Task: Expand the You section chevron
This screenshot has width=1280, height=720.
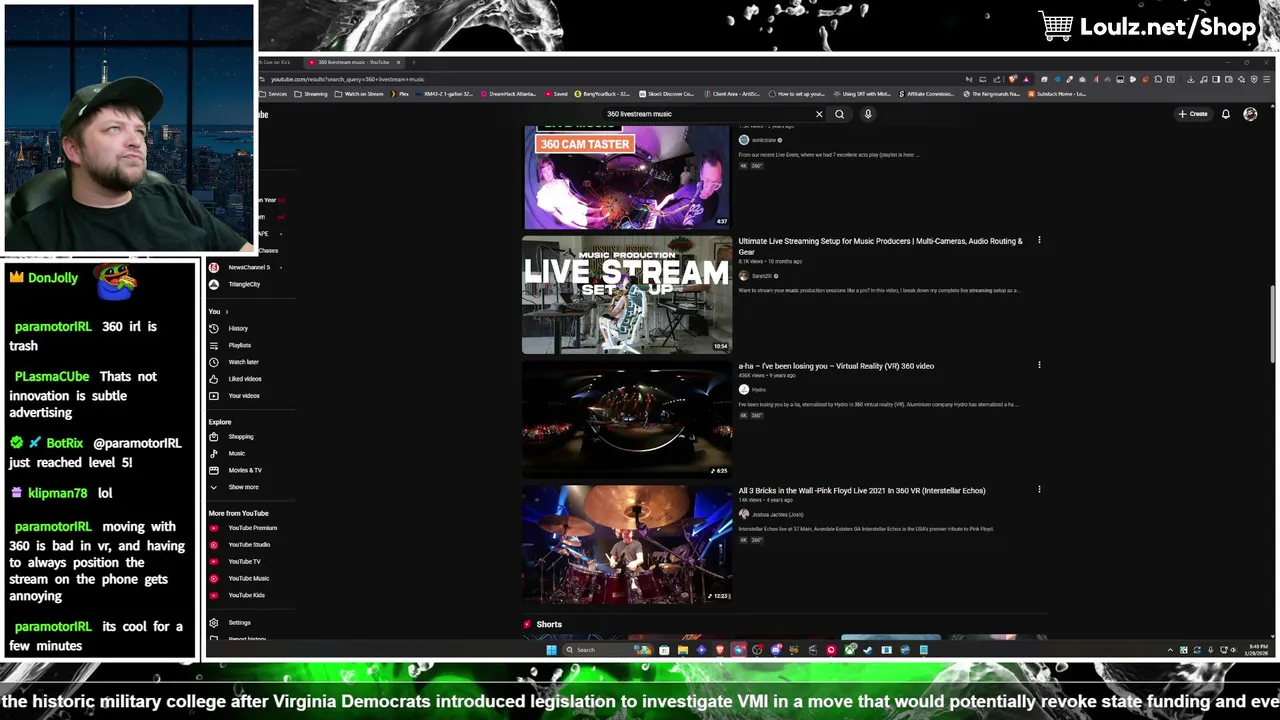Action: [226, 312]
